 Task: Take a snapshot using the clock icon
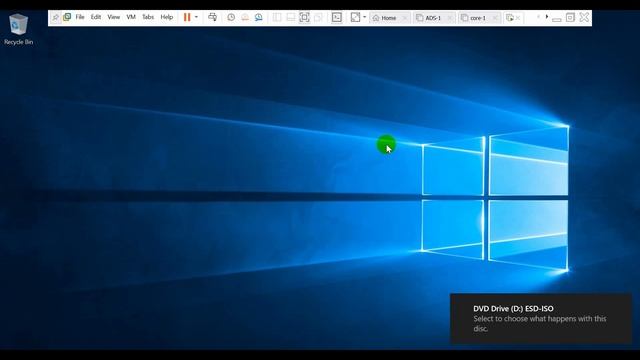click(231, 17)
